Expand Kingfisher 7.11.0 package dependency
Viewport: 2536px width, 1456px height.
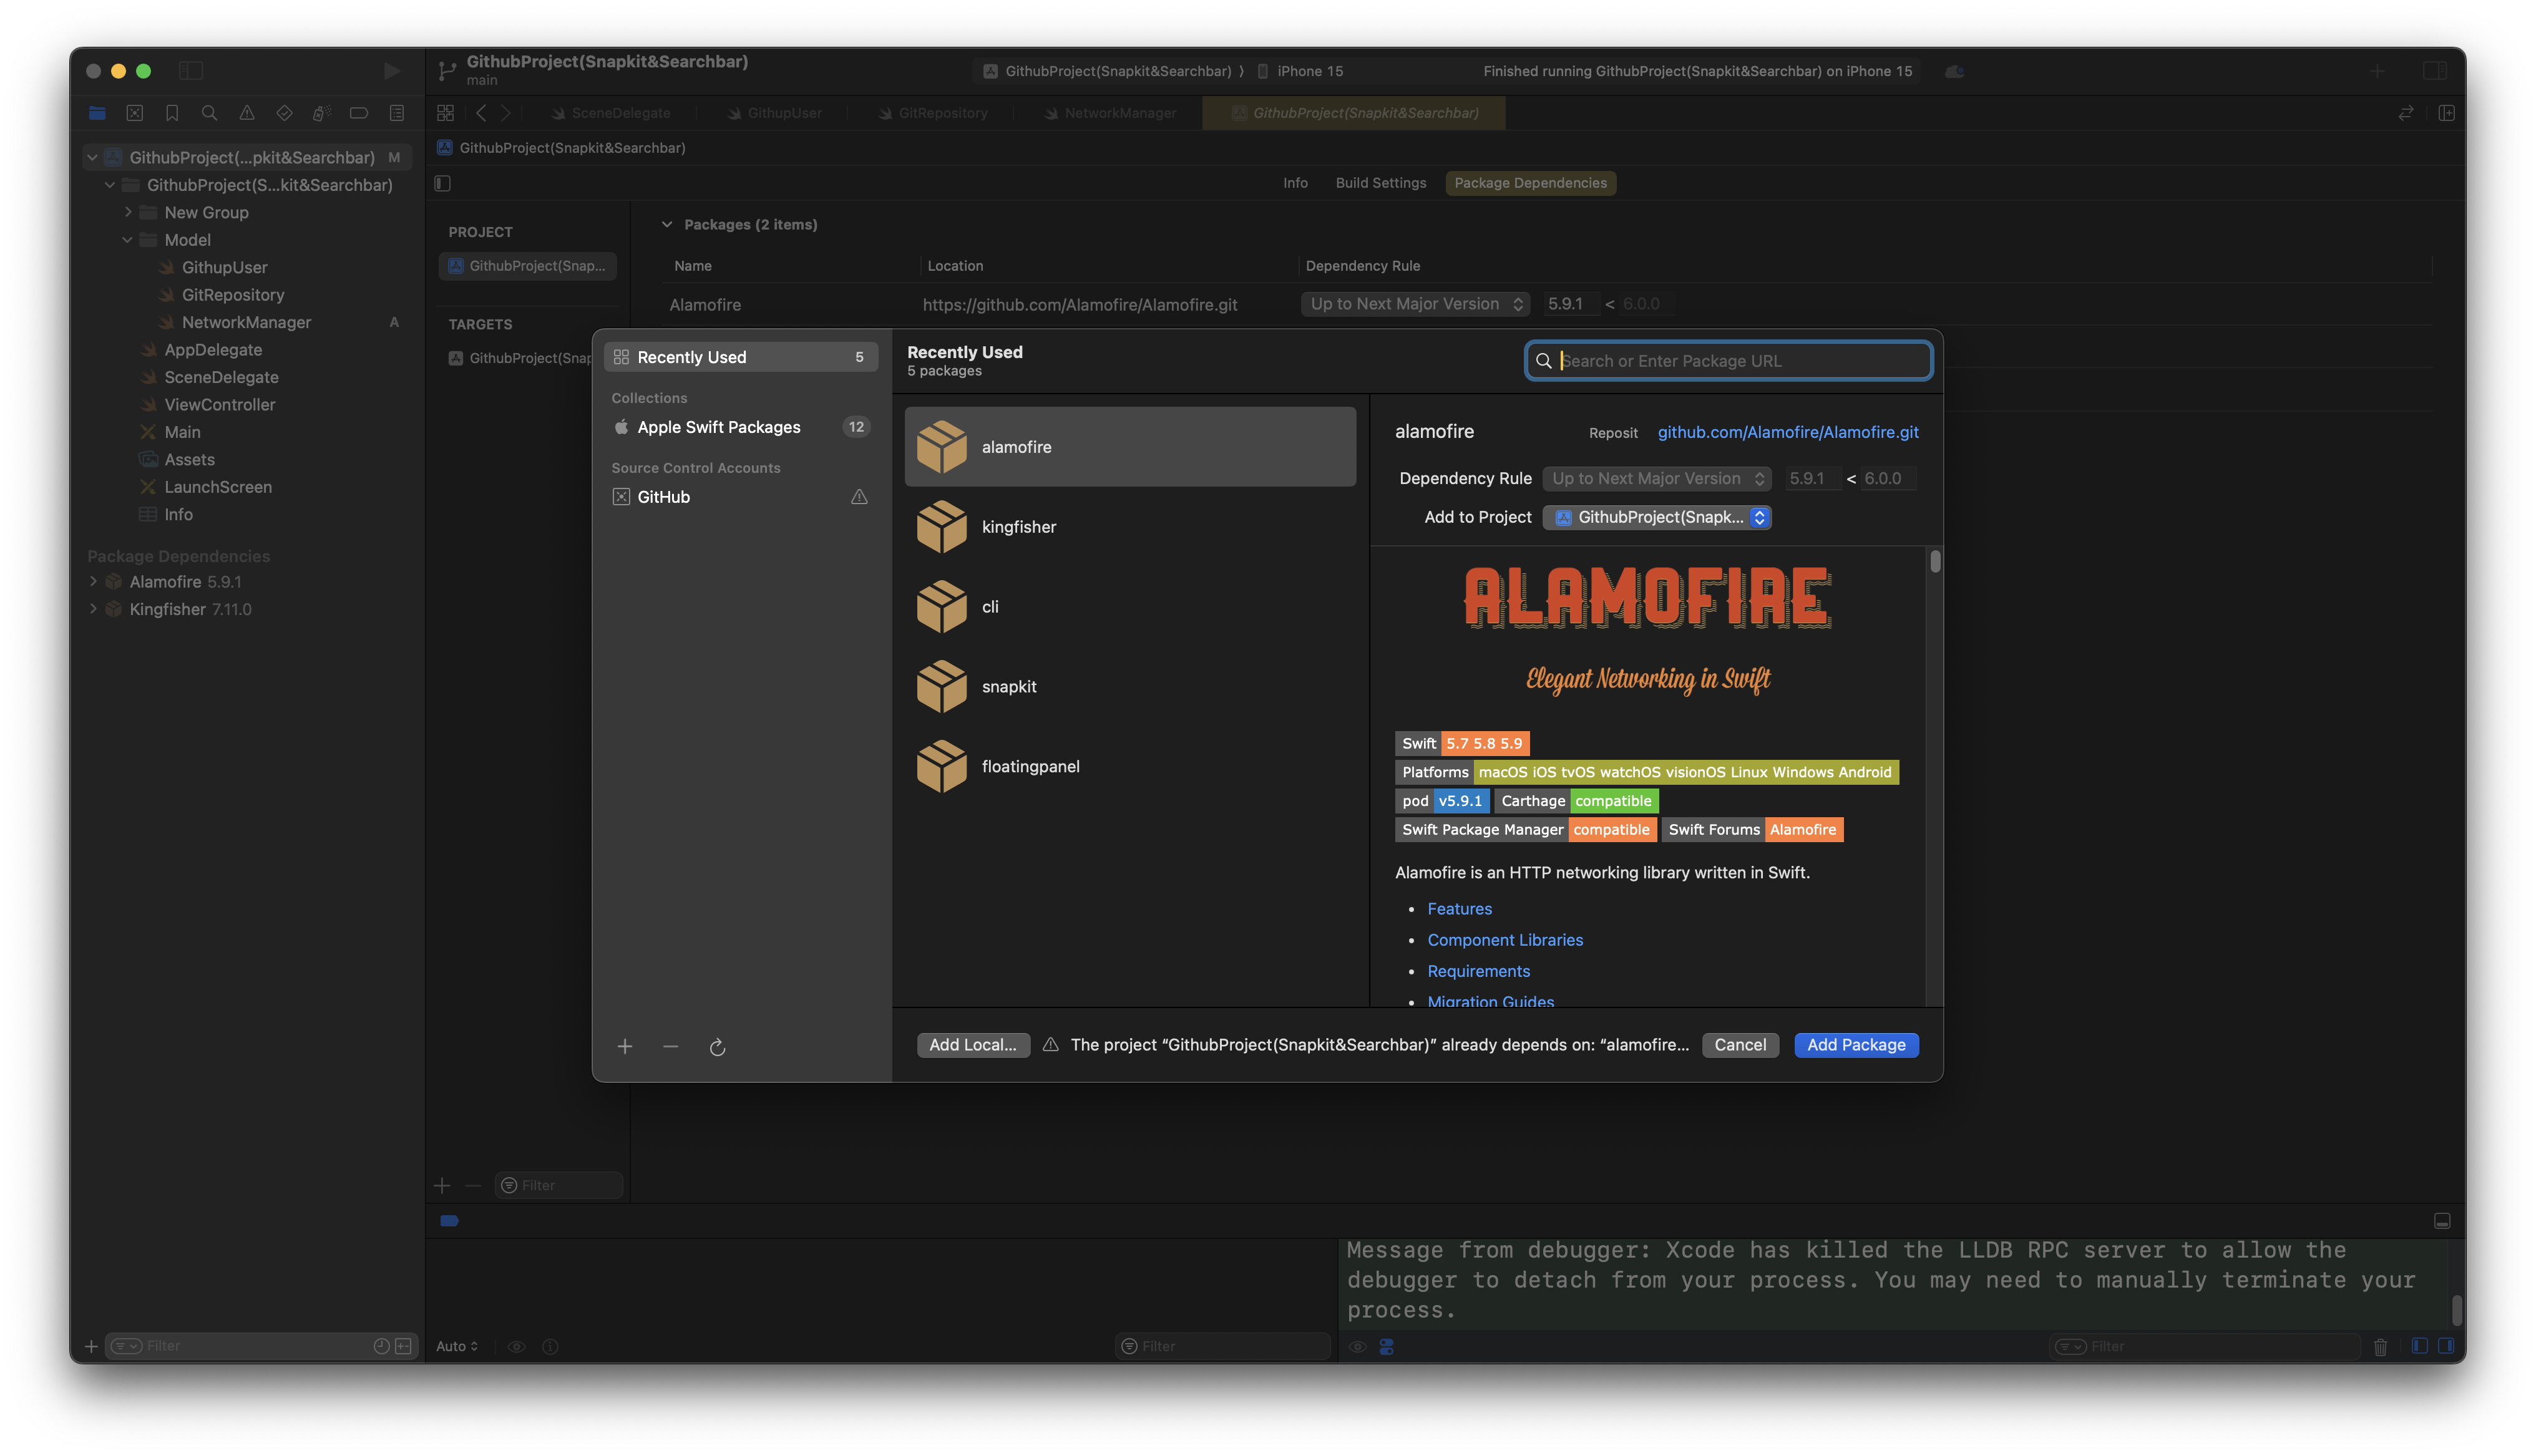point(93,609)
